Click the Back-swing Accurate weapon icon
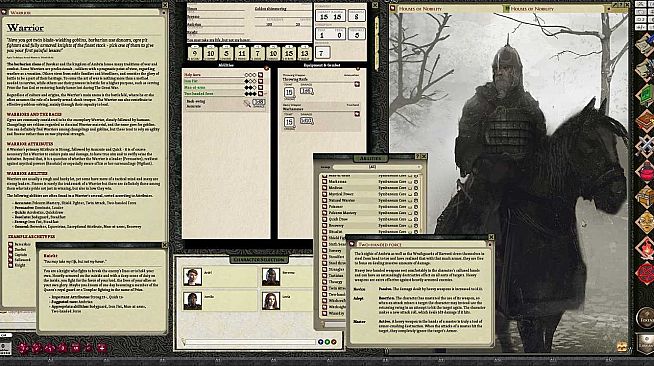 247,104
